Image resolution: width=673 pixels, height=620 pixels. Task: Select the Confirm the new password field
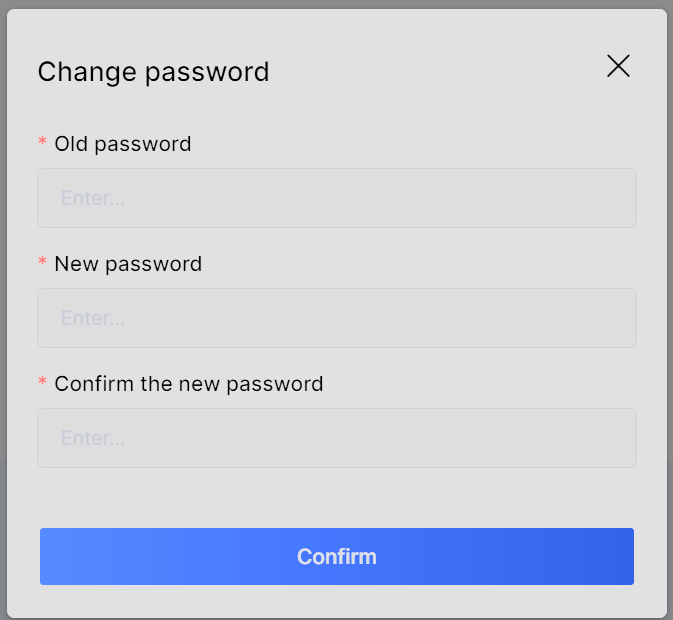[336, 438]
